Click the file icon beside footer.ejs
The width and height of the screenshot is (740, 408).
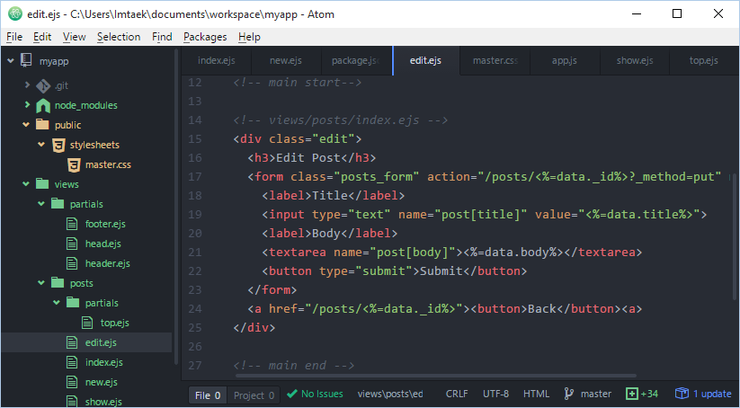coord(72,224)
